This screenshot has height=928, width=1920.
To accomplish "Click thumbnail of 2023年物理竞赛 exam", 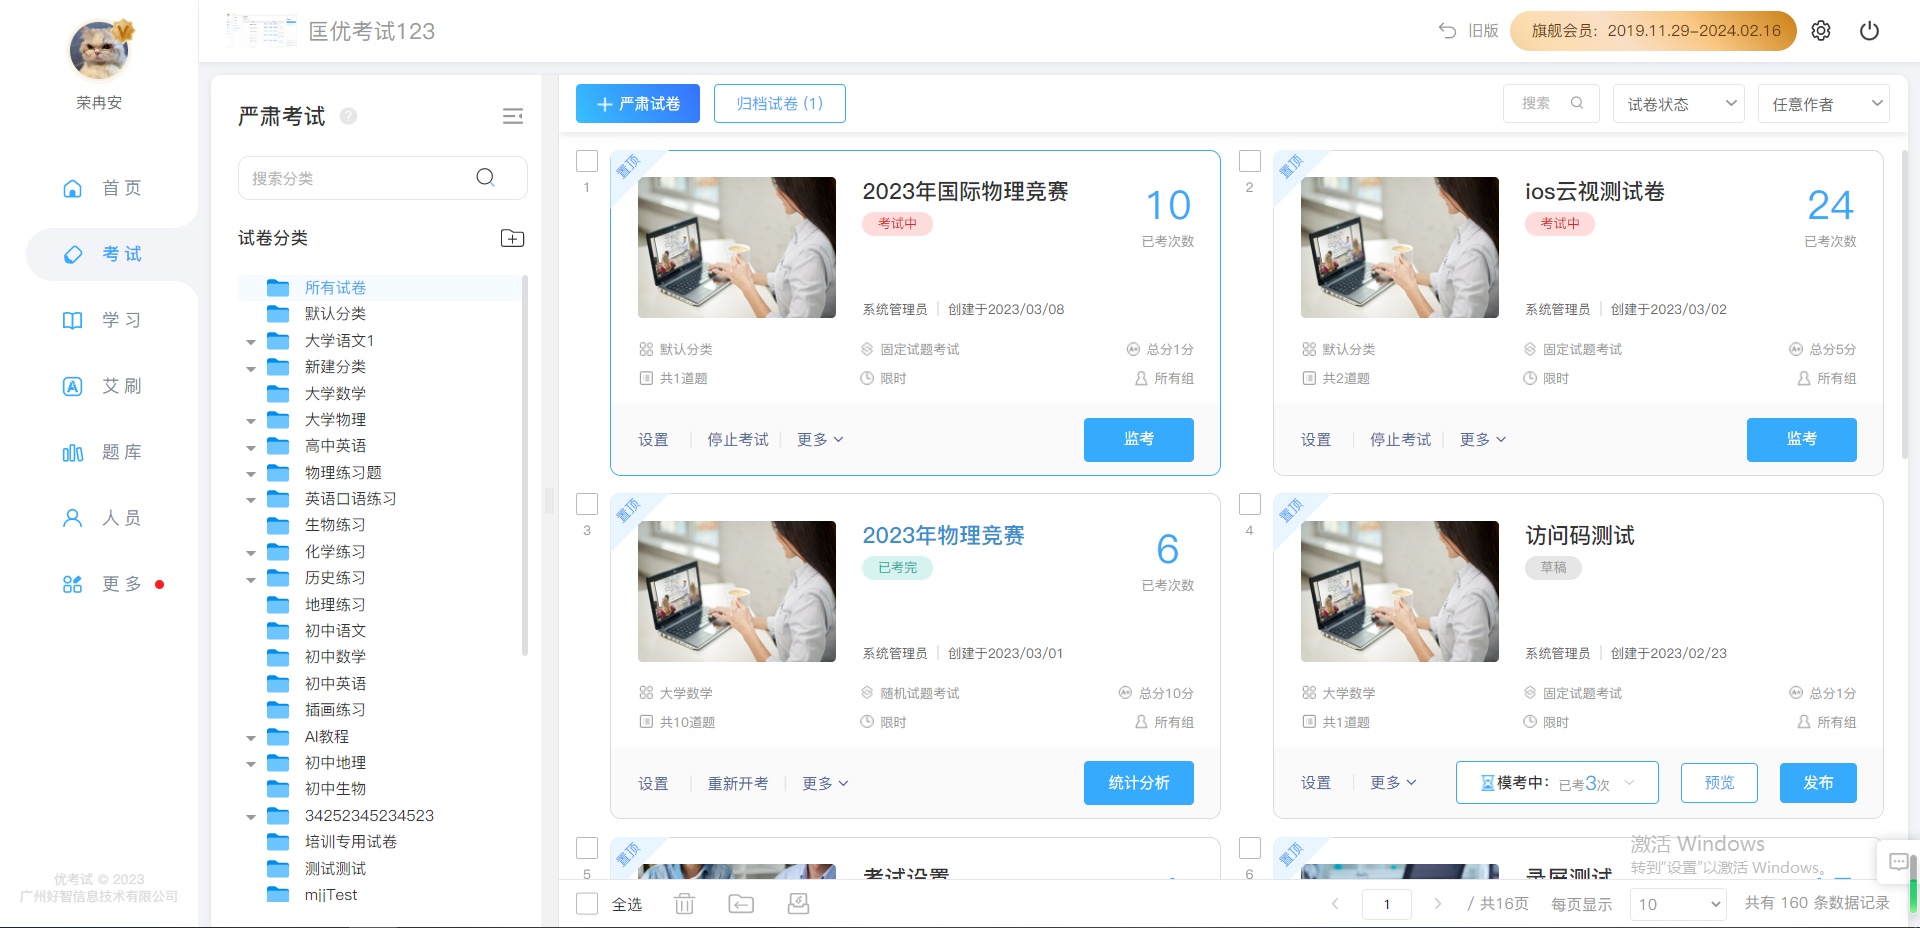I will point(737,591).
